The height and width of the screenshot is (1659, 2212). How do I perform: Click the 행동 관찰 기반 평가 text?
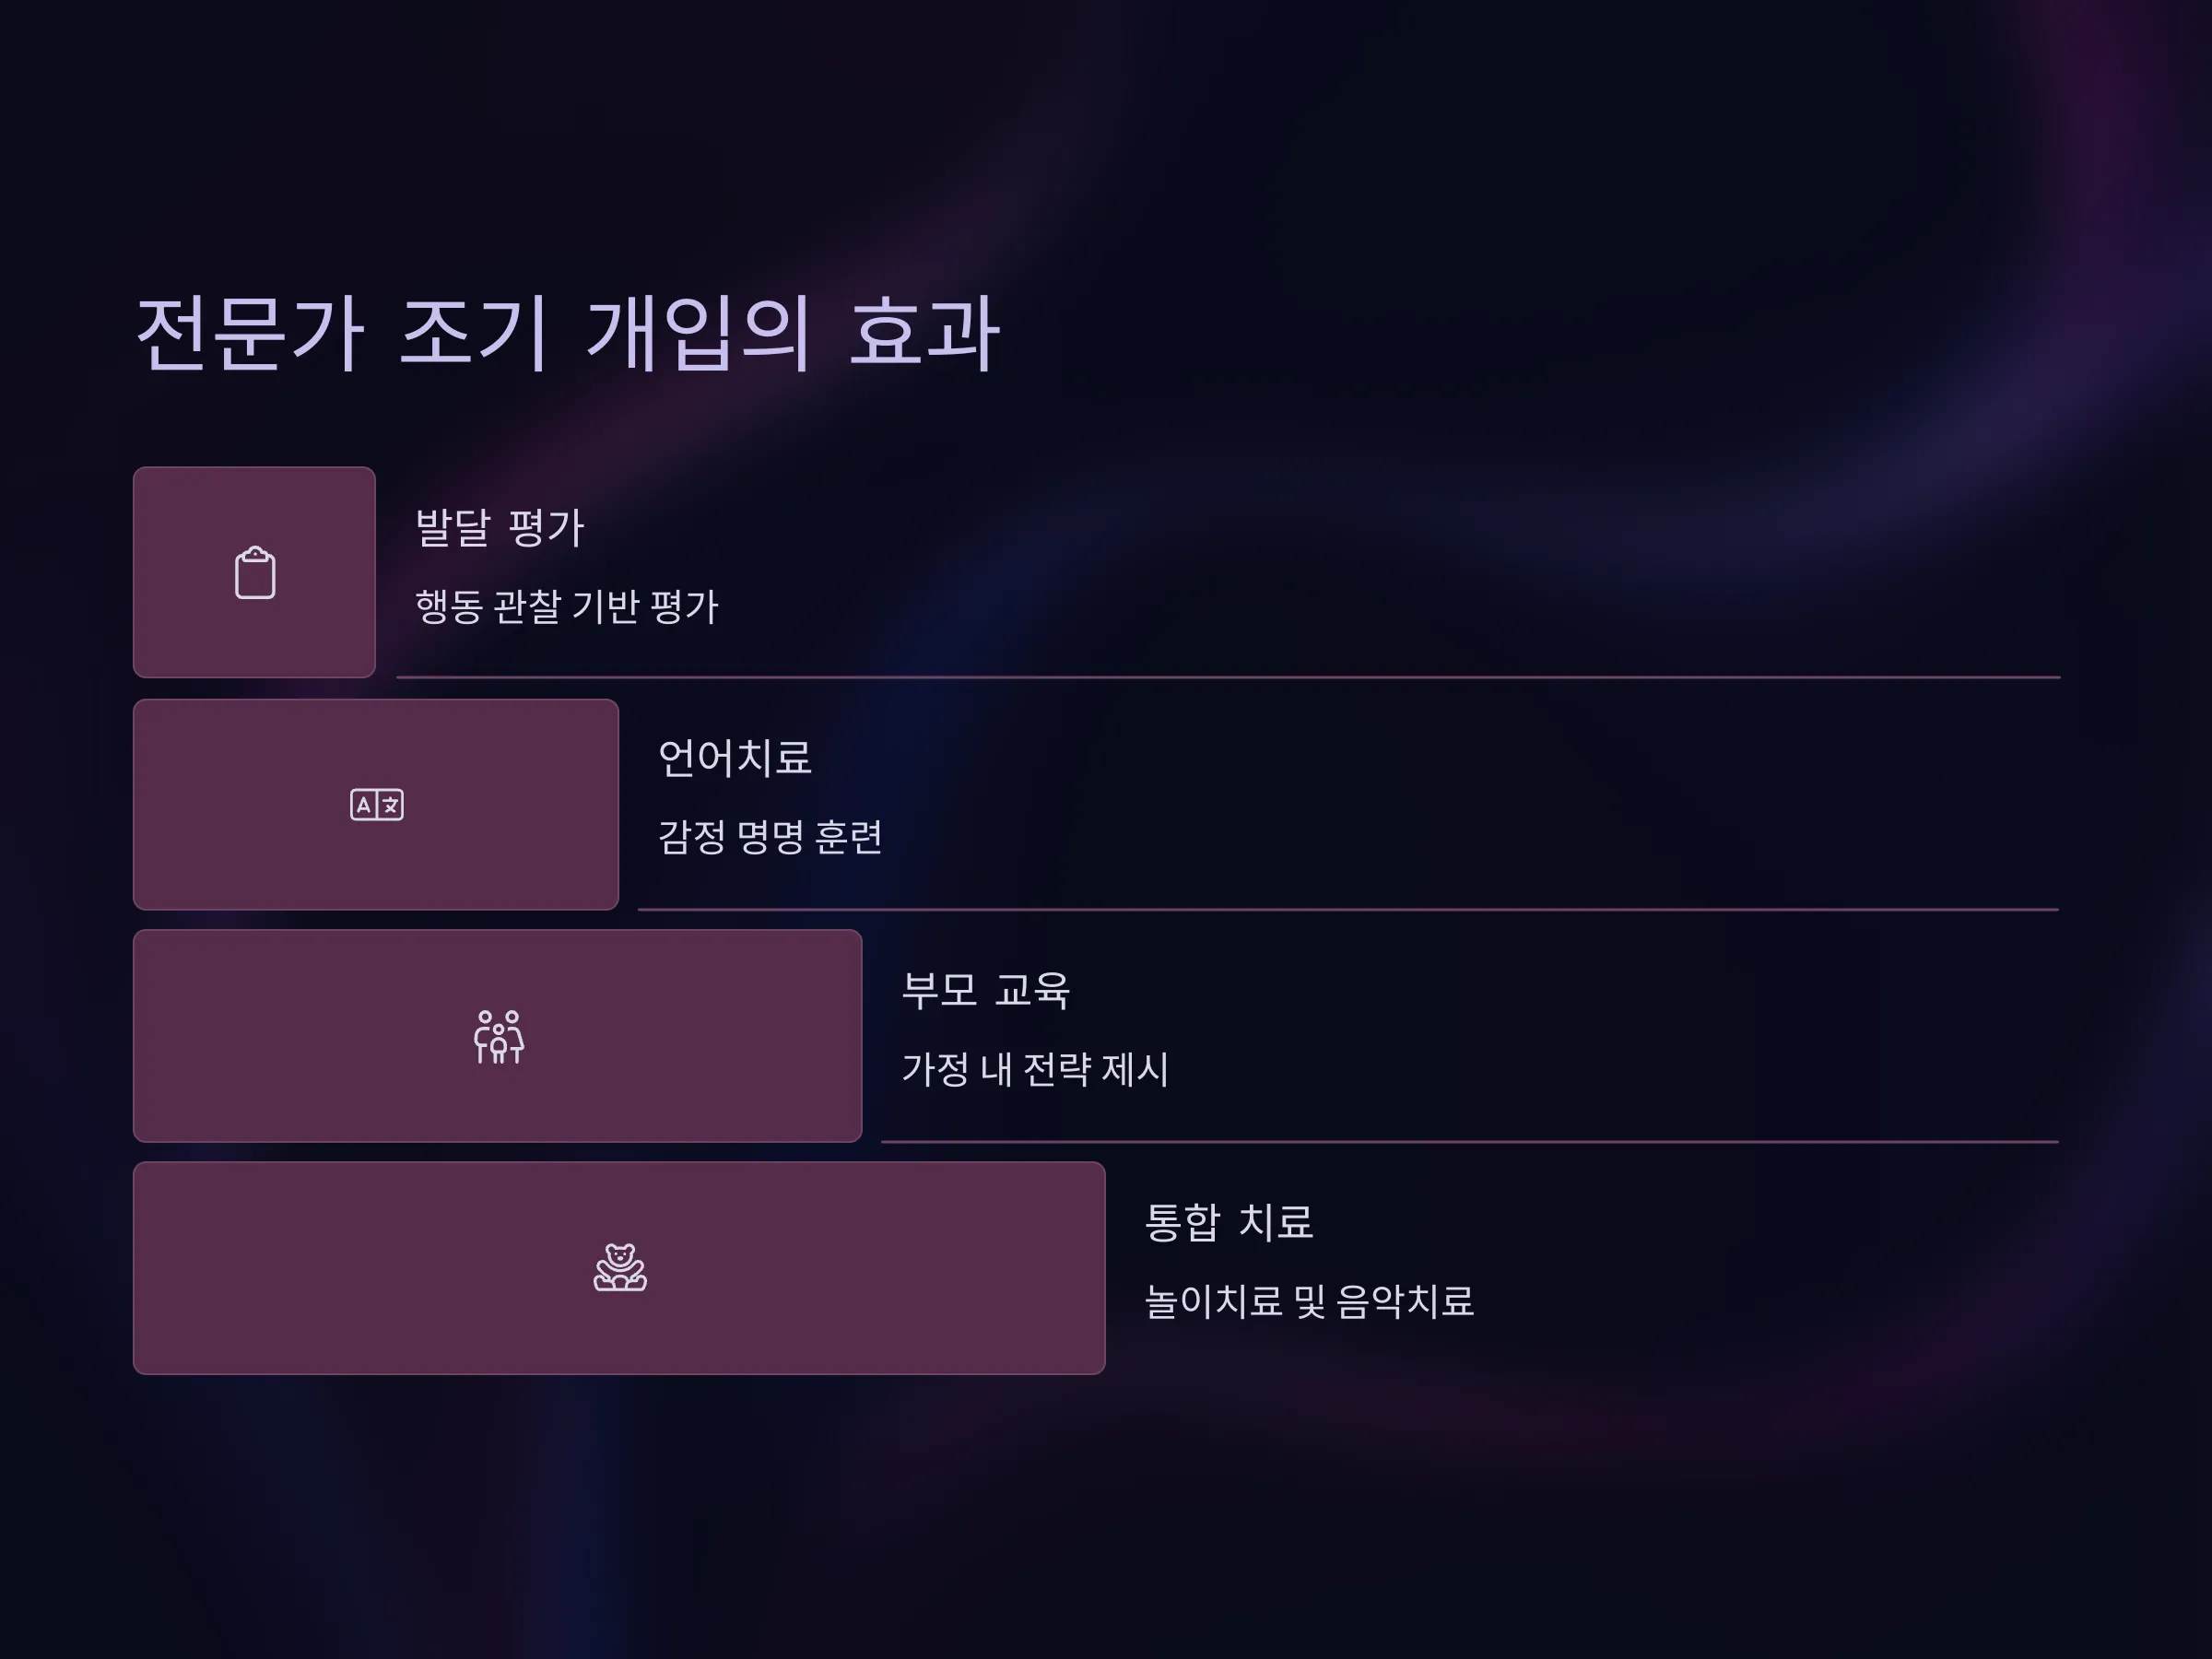click(567, 606)
